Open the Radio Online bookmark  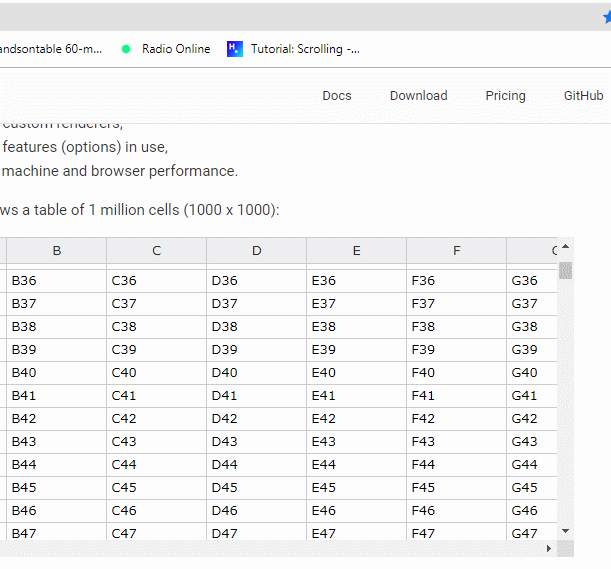[x=166, y=49]
